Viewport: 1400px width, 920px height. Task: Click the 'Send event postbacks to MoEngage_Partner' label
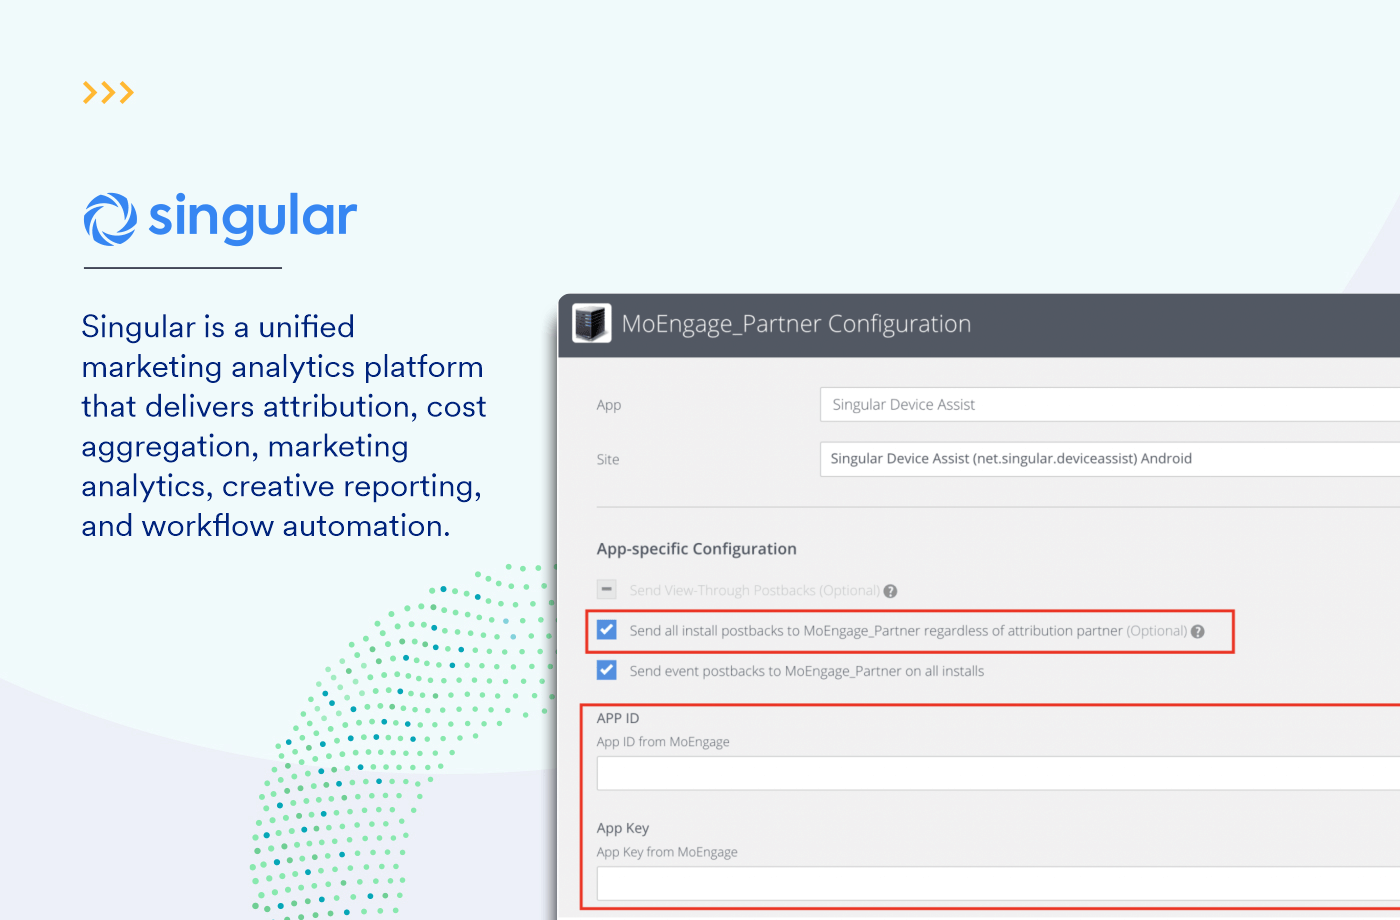pyautogui.click(x=807, y=671)
